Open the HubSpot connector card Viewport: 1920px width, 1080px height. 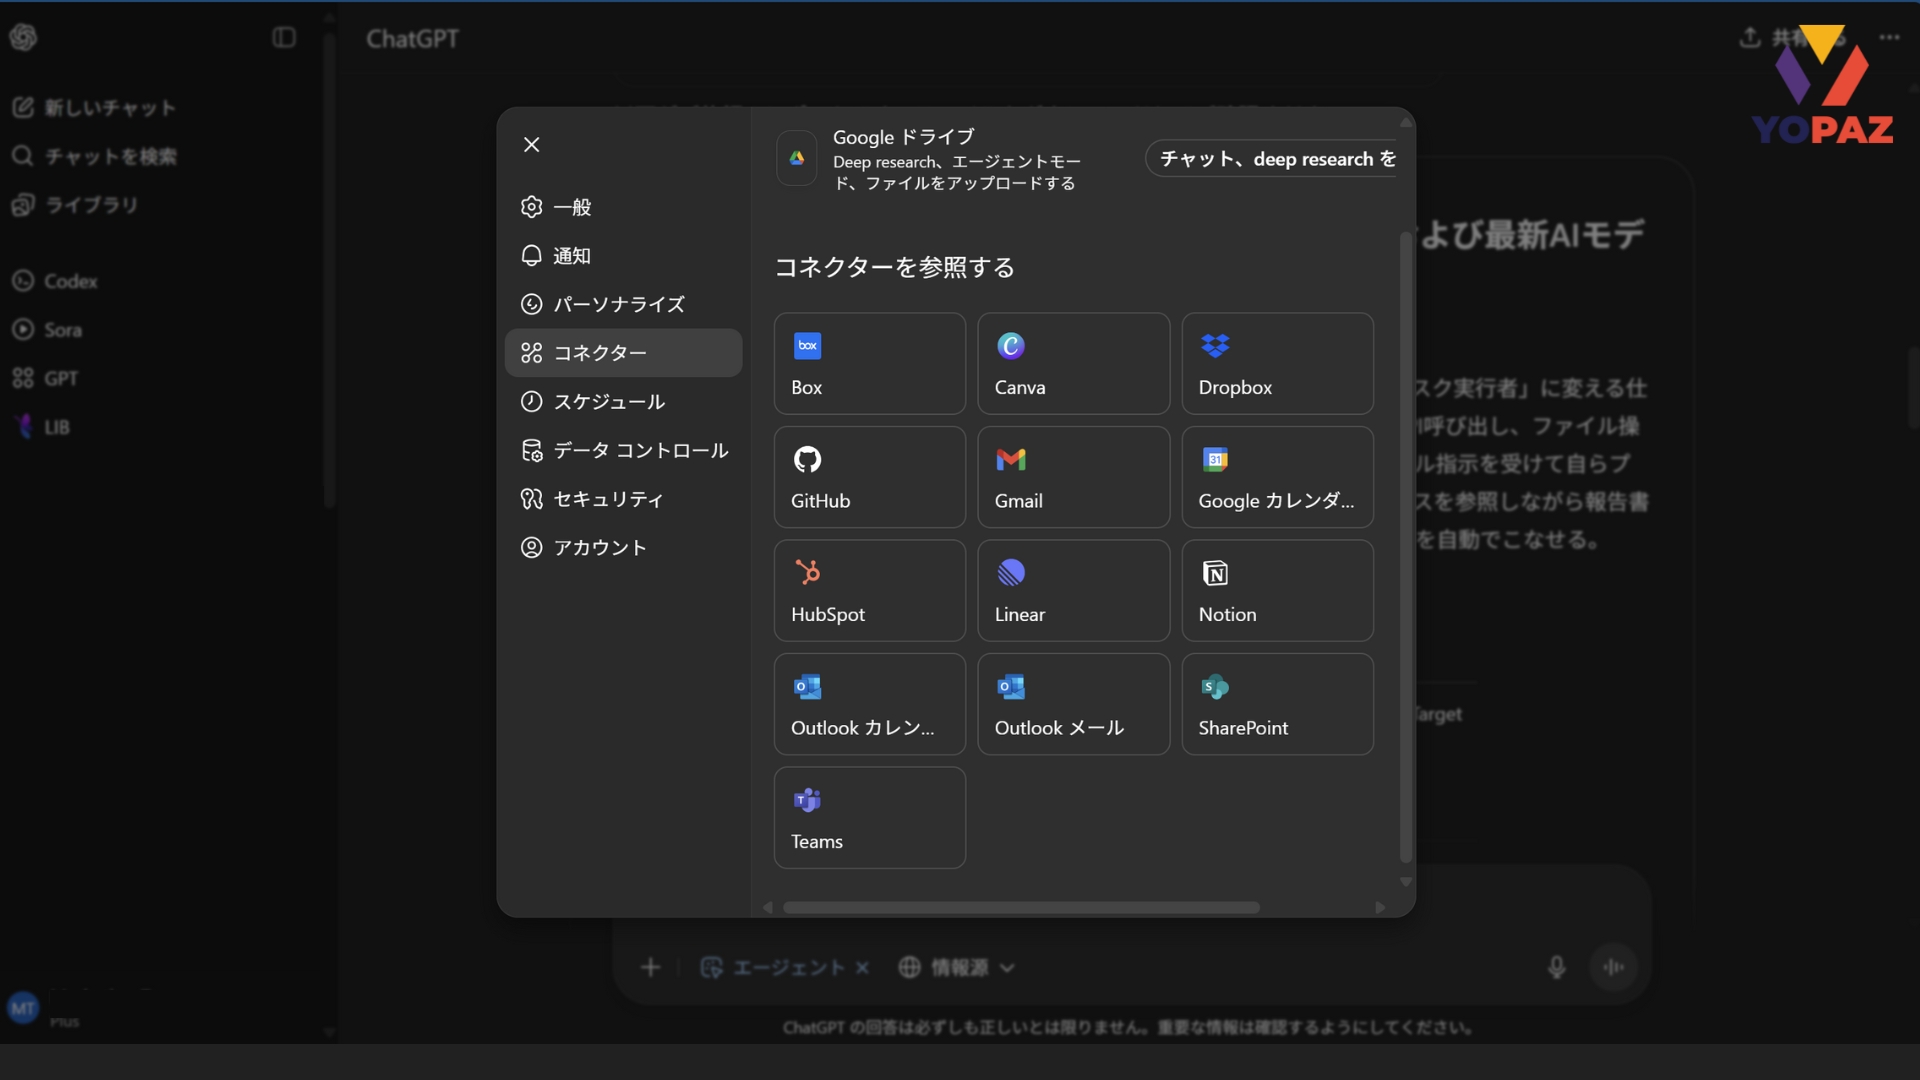[x=869, y=591]
